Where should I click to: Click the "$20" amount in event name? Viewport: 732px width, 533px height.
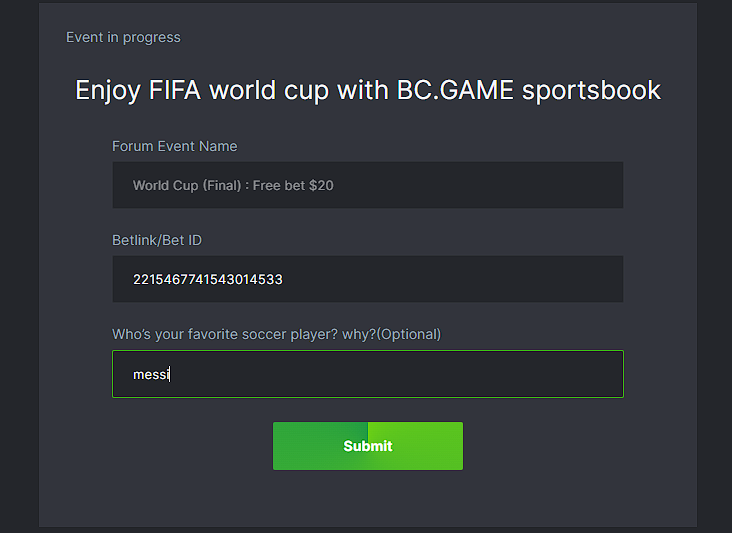pyautogui.click(x=321, y=186)
